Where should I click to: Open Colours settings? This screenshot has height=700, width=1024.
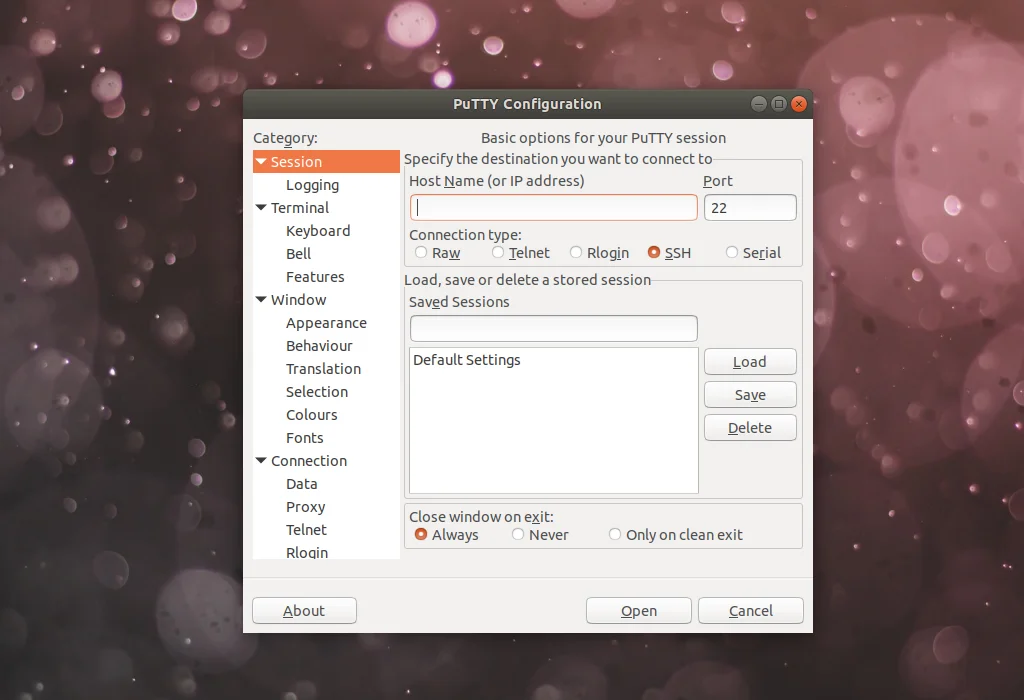tap(312, 415)
